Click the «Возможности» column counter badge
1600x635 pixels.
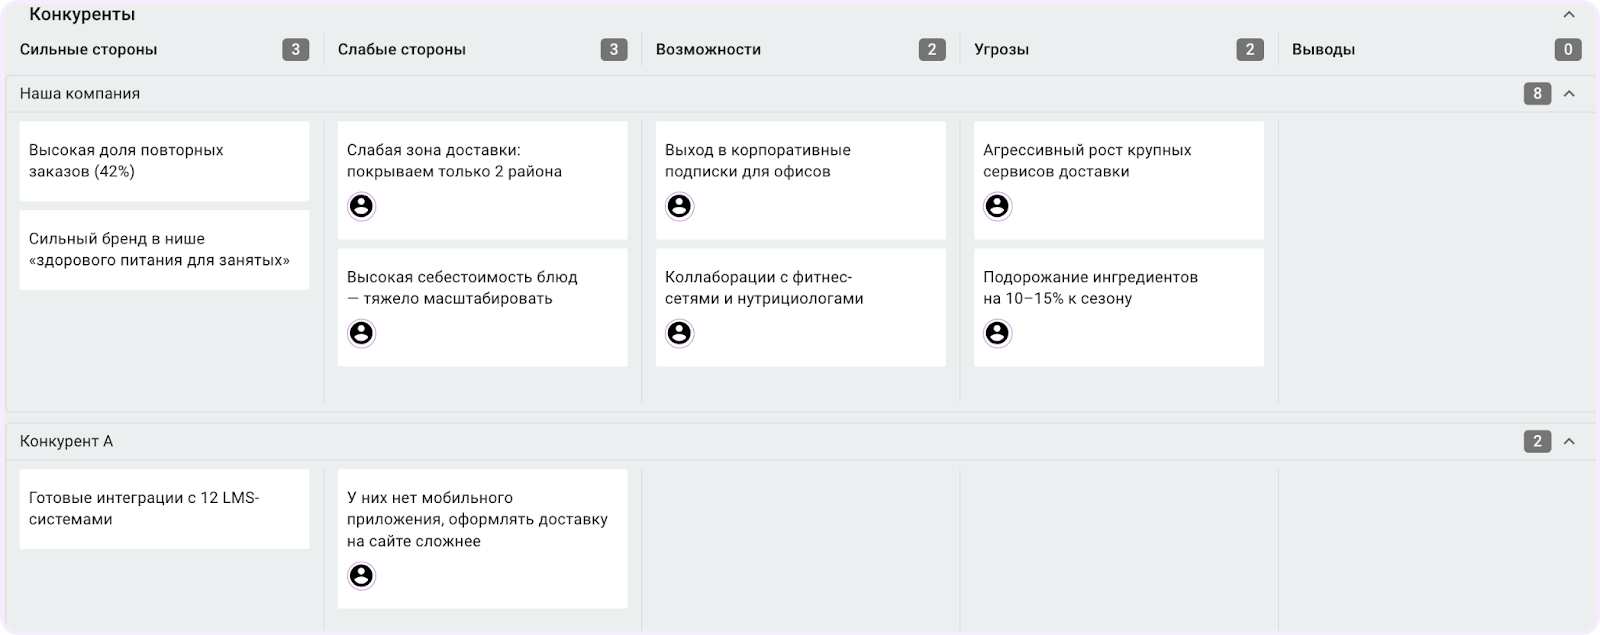(931, 49)
